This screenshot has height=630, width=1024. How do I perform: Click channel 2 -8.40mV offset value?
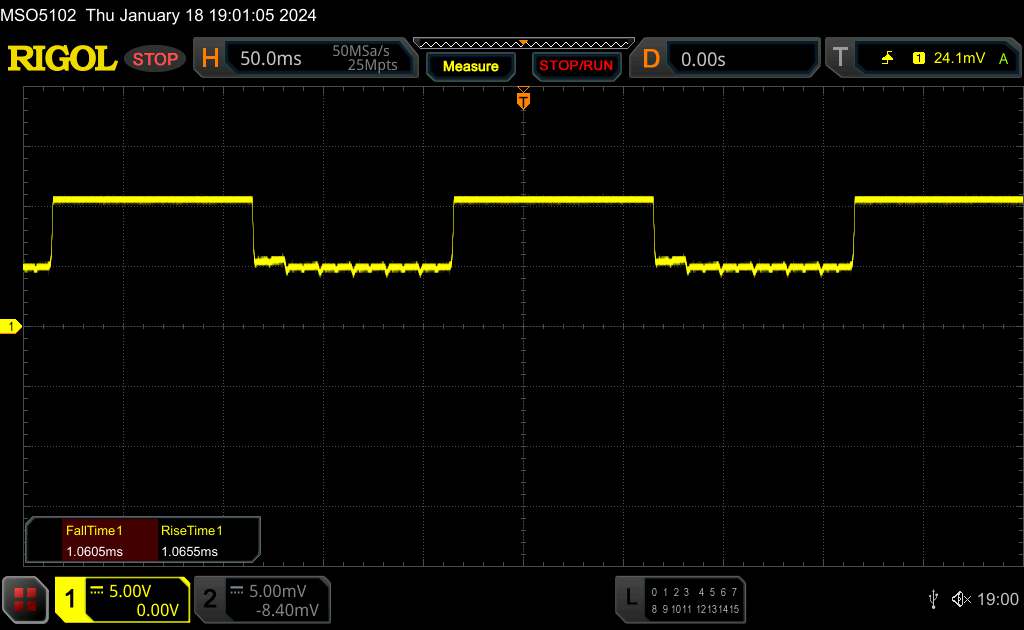(x=287, y=610)
